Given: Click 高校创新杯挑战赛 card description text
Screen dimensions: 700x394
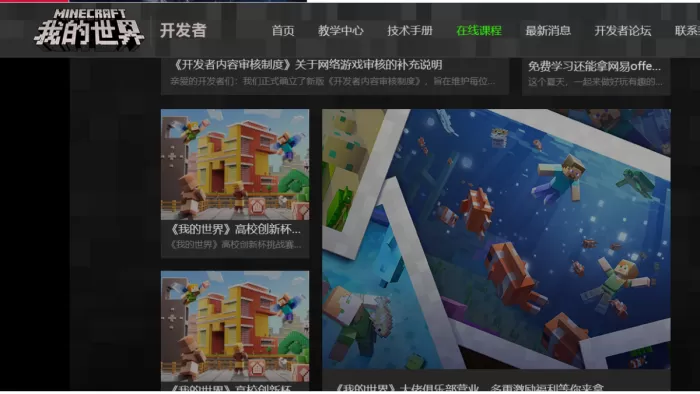Looking at the screenshot, I should tap(235, 245).
